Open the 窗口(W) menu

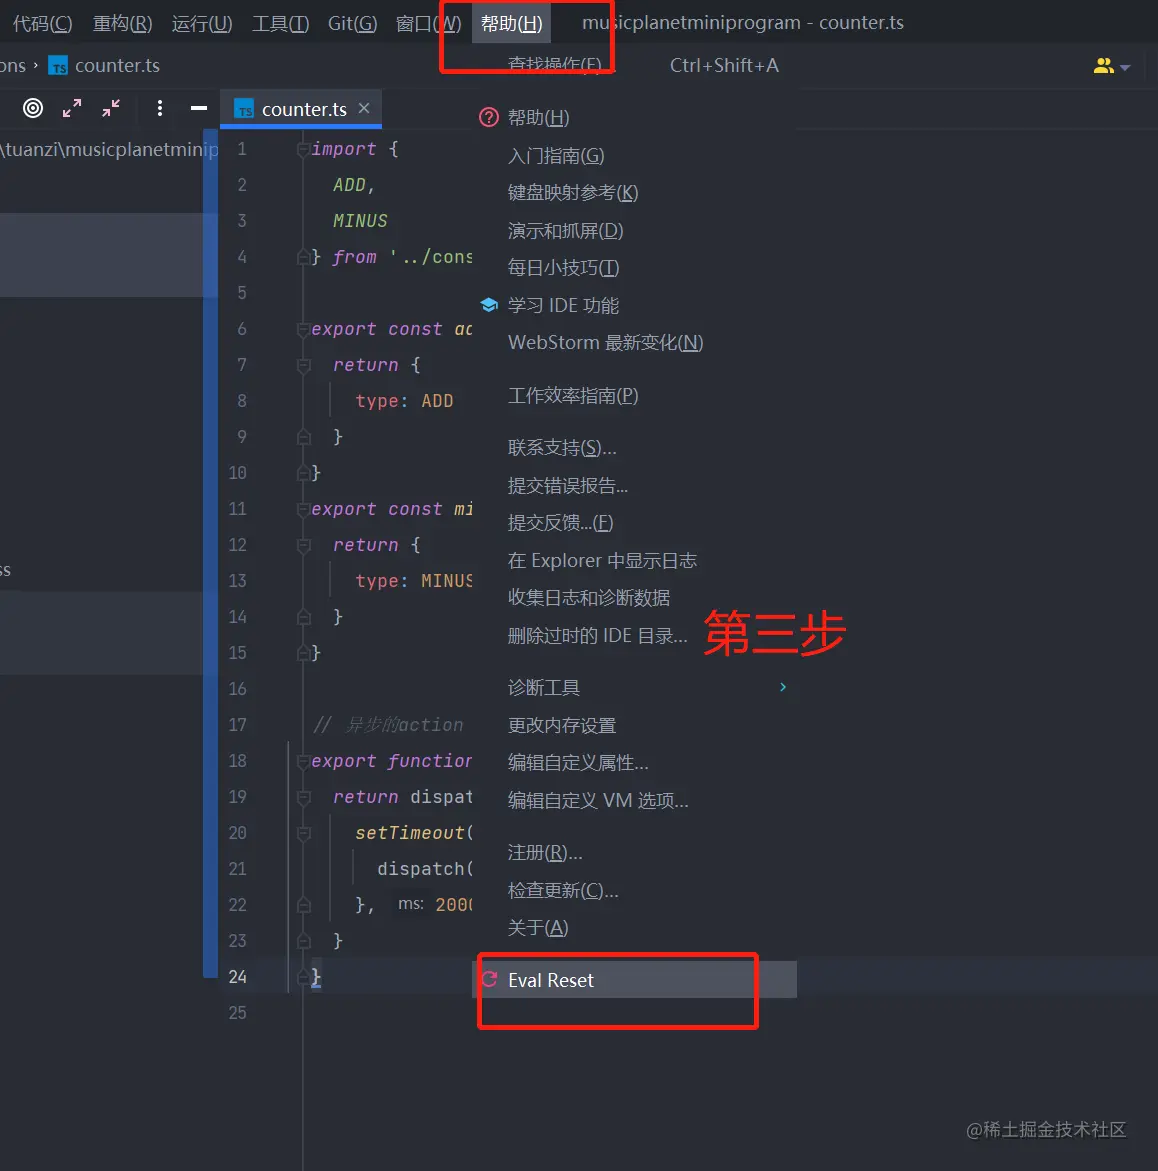pyautogui.click(x=428, y=23)
